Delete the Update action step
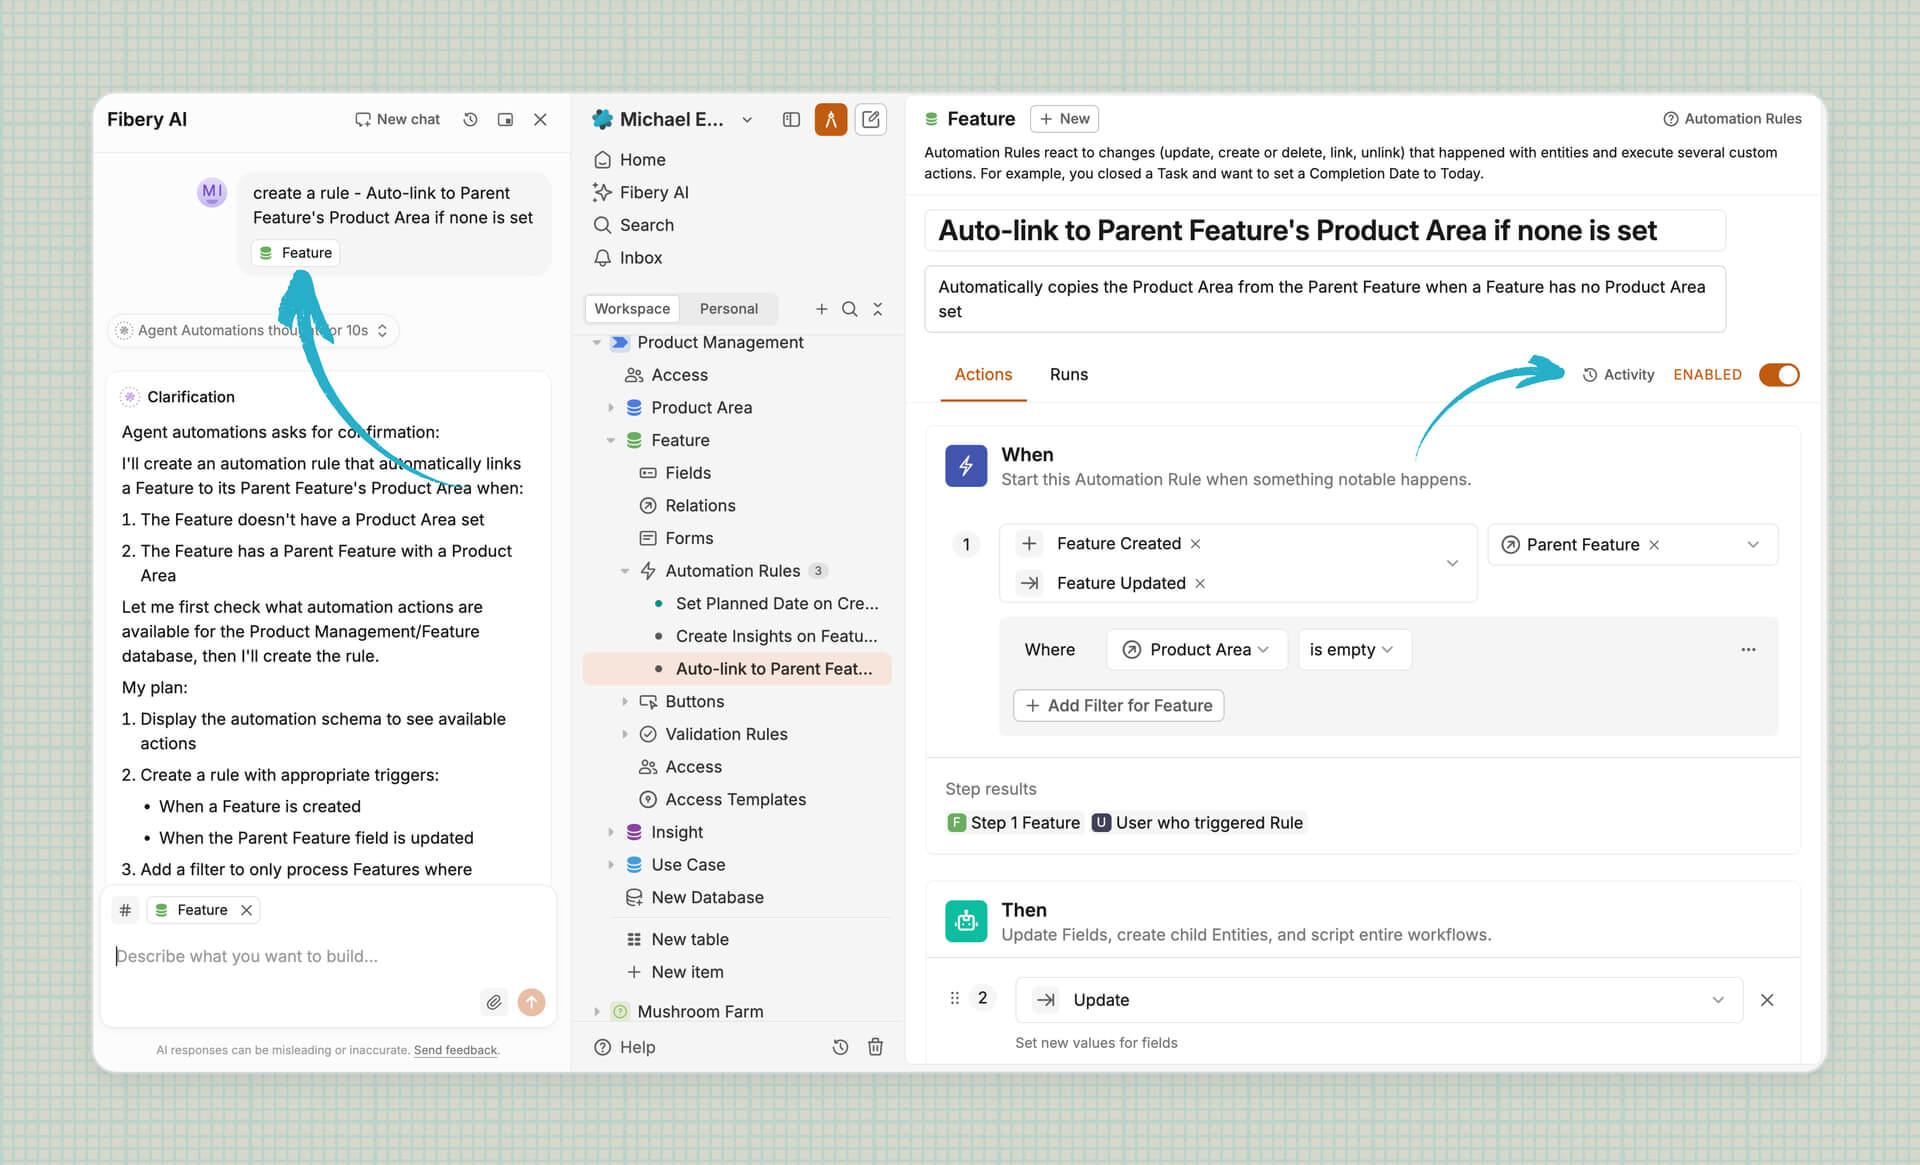 1767,1000
